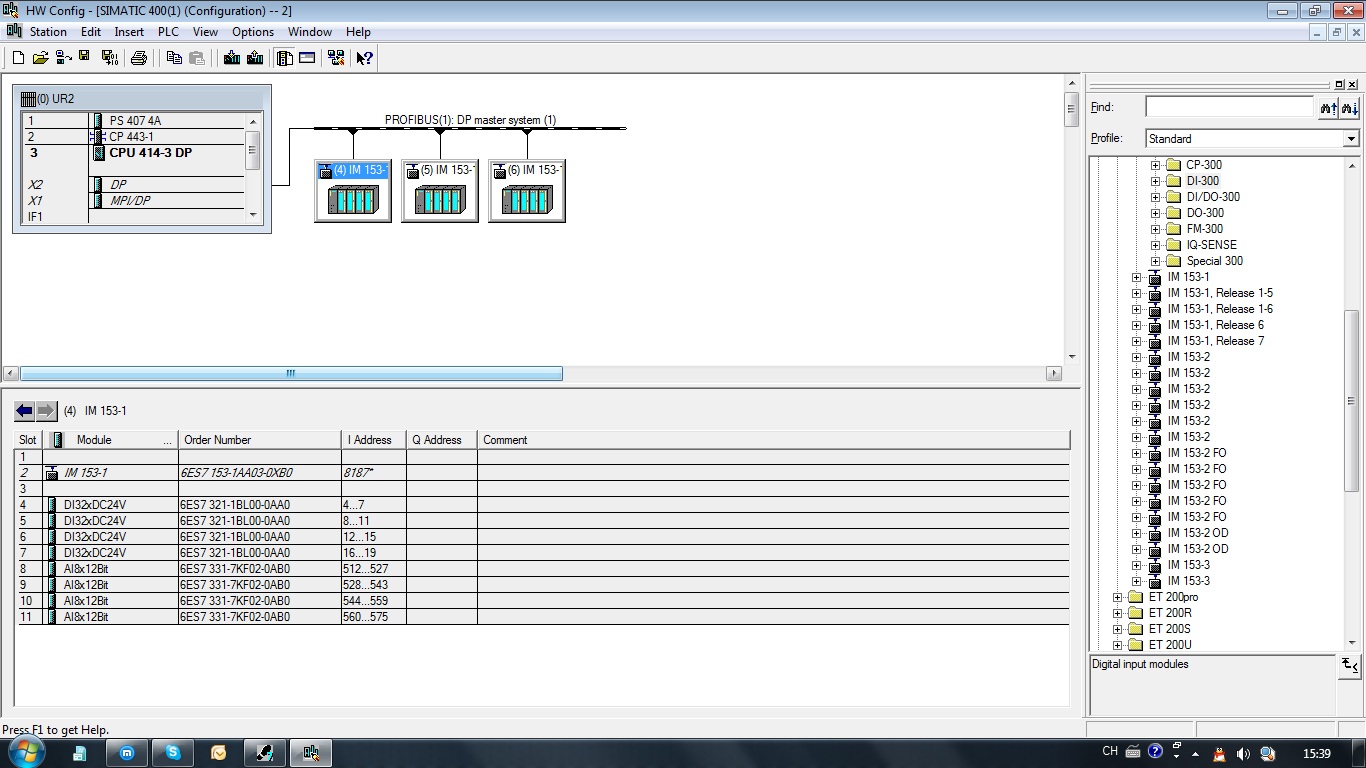Expand the IQ-SENSE catalog folder
The image size is (1366, 768).
(x=1155, y=245)
